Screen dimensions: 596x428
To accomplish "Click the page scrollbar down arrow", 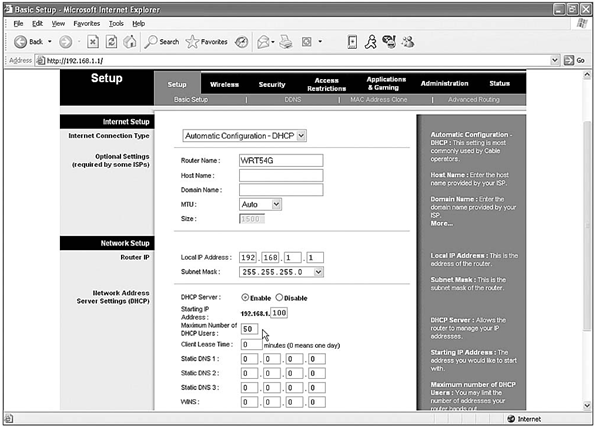I will (587, 406).
